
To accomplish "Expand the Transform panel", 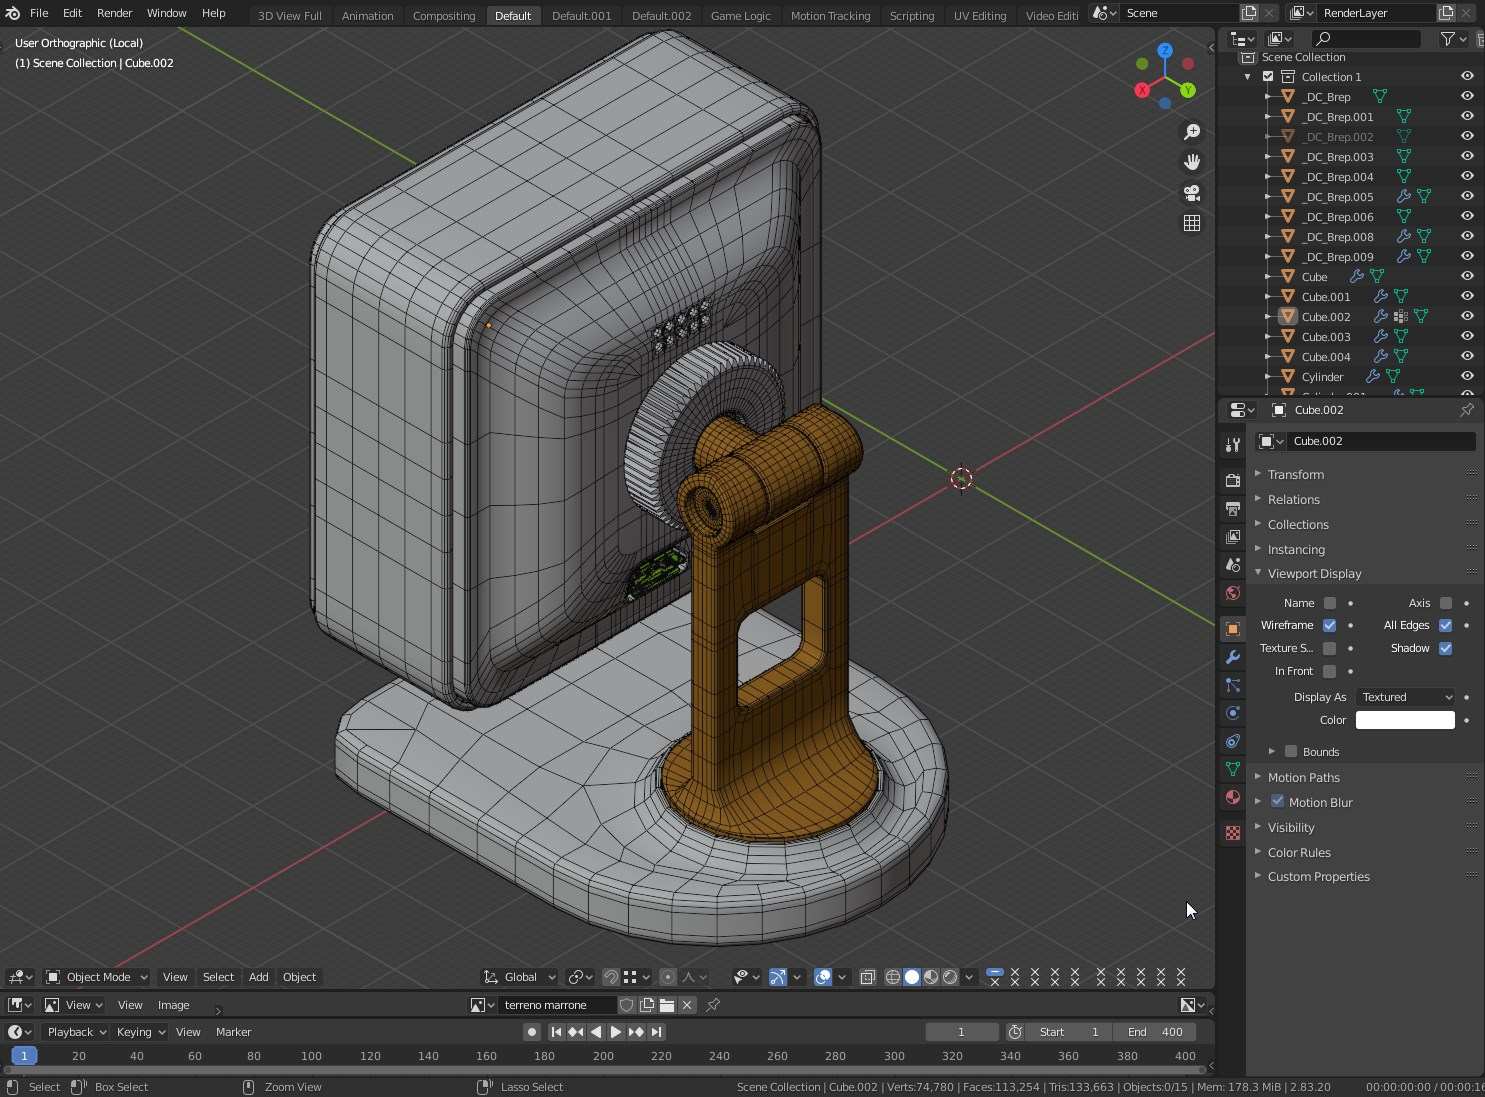I will click(x=1296, y=474).
